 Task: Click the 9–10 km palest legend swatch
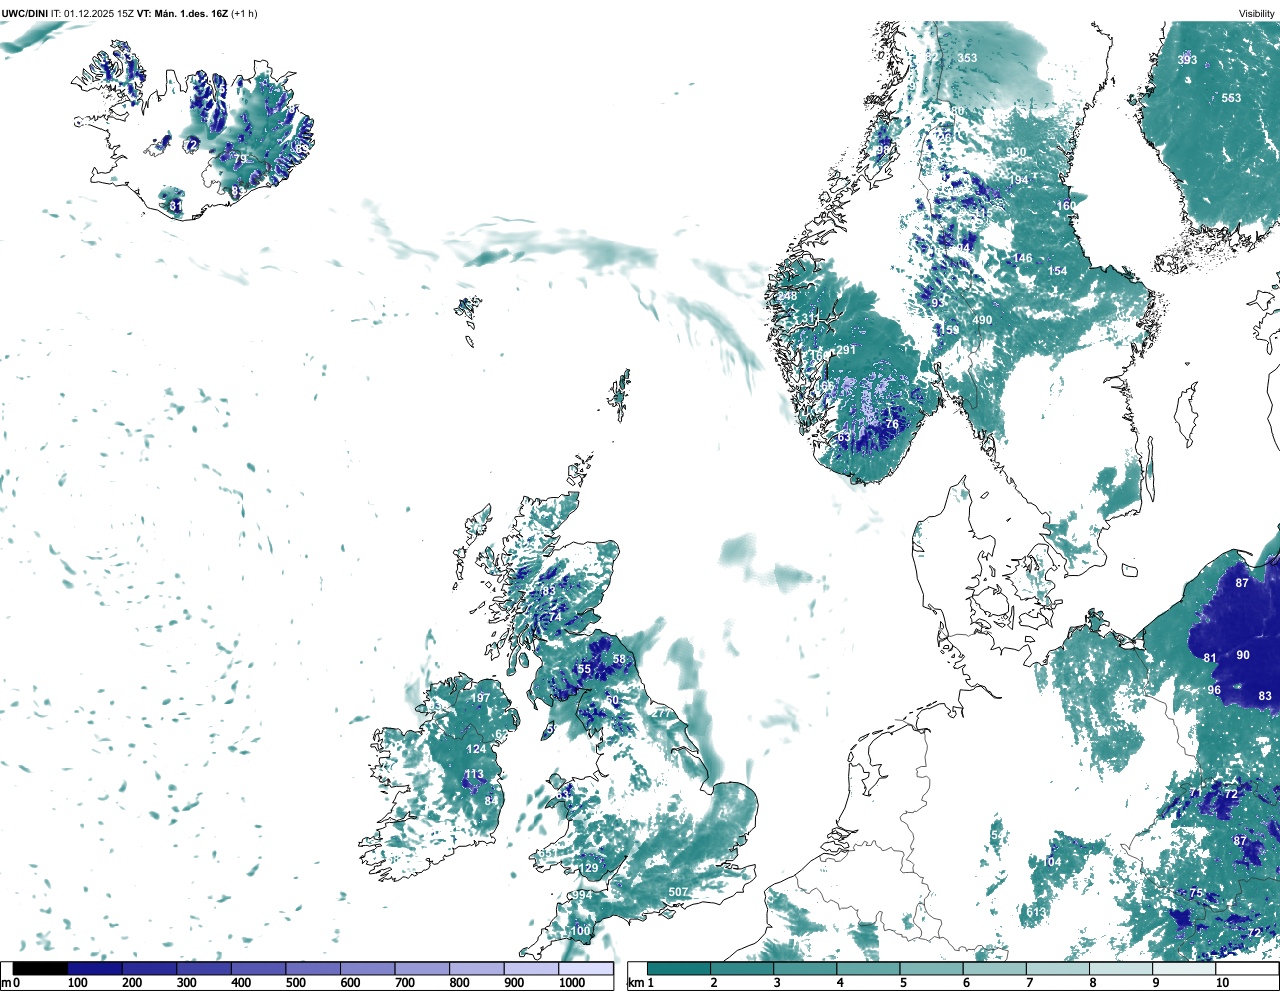click(x=1185, y=969)
